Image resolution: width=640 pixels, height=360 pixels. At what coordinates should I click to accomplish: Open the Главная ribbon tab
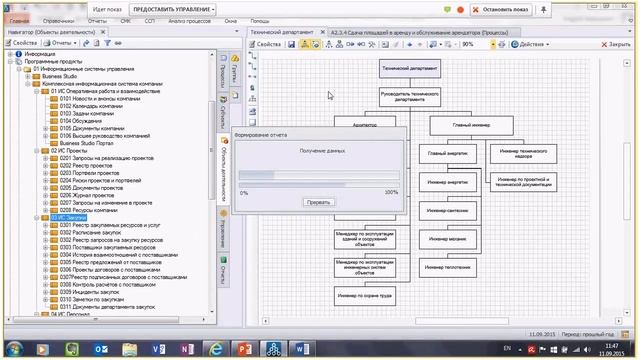19,21
